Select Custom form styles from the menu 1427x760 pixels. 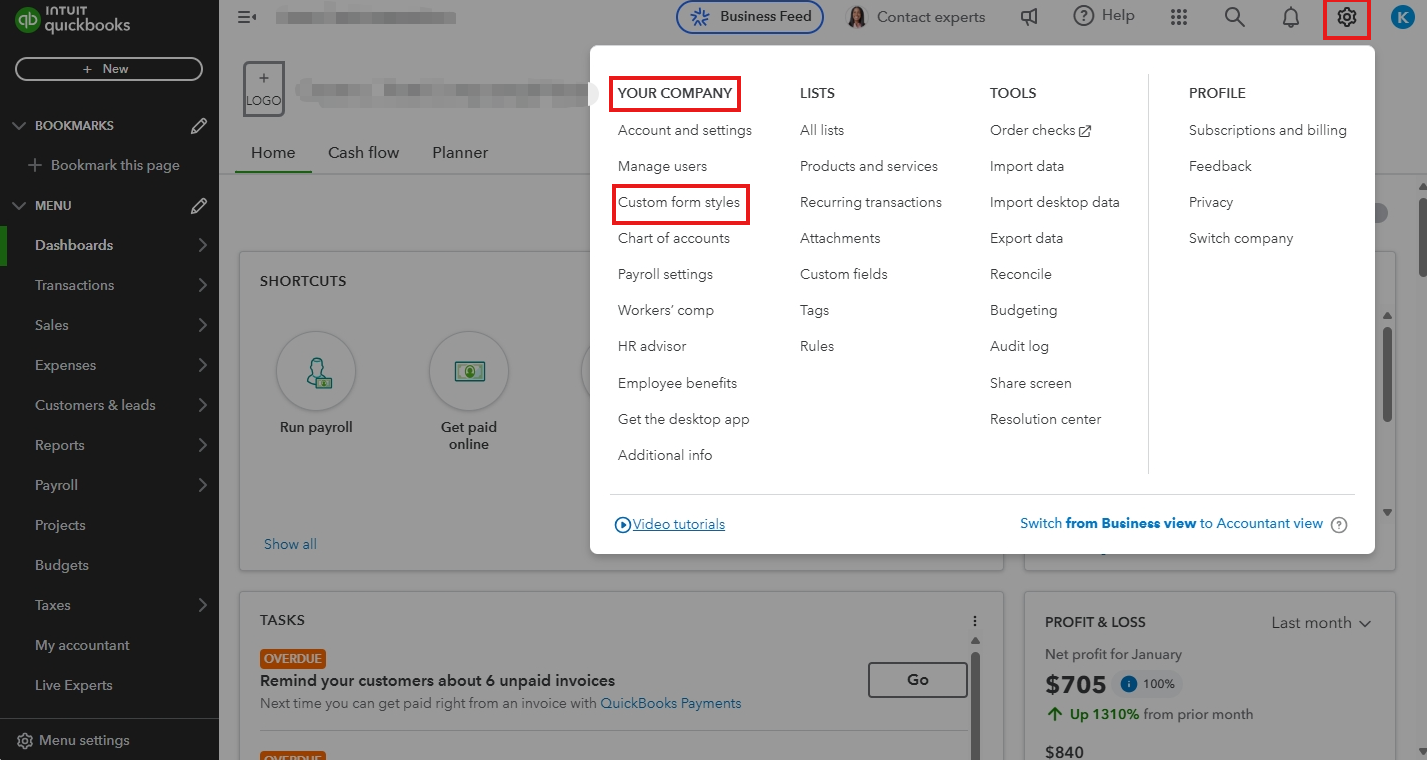point(681,204)
